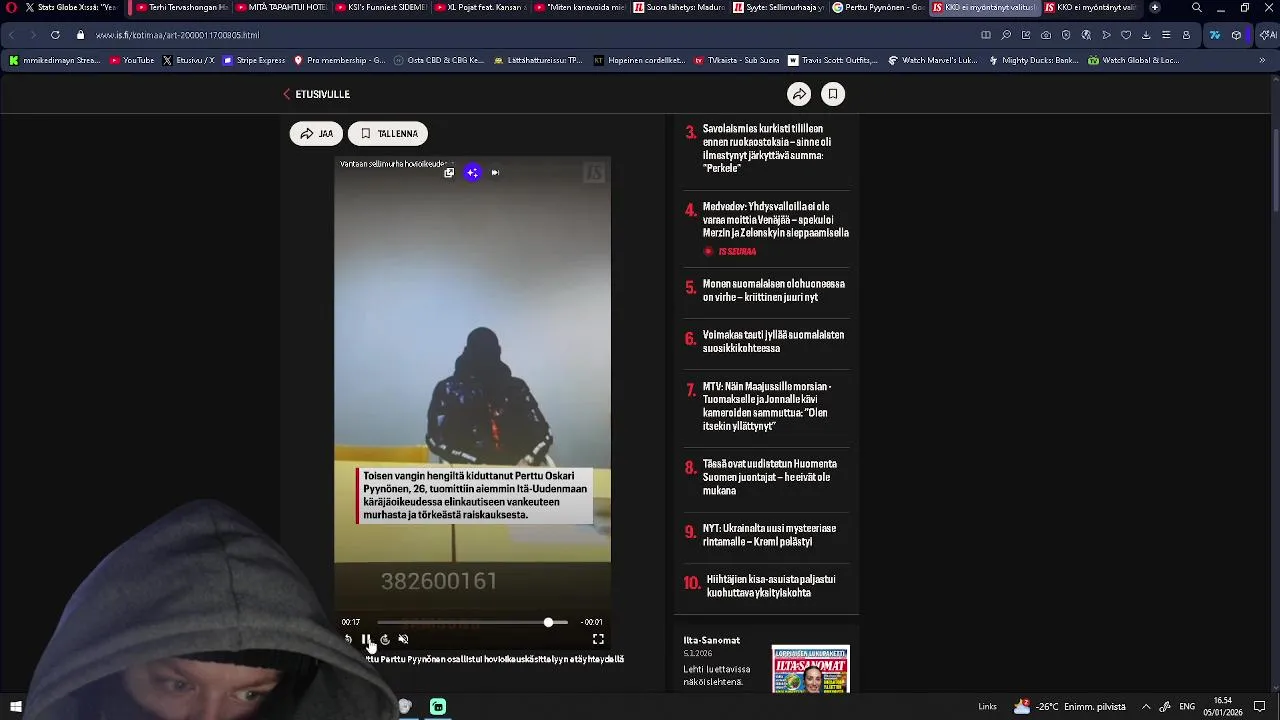Open the weather widget showing -26°C
The width and height of the screenshot is (1280, 720).
pyautogui.click(x=1070, y=707)
